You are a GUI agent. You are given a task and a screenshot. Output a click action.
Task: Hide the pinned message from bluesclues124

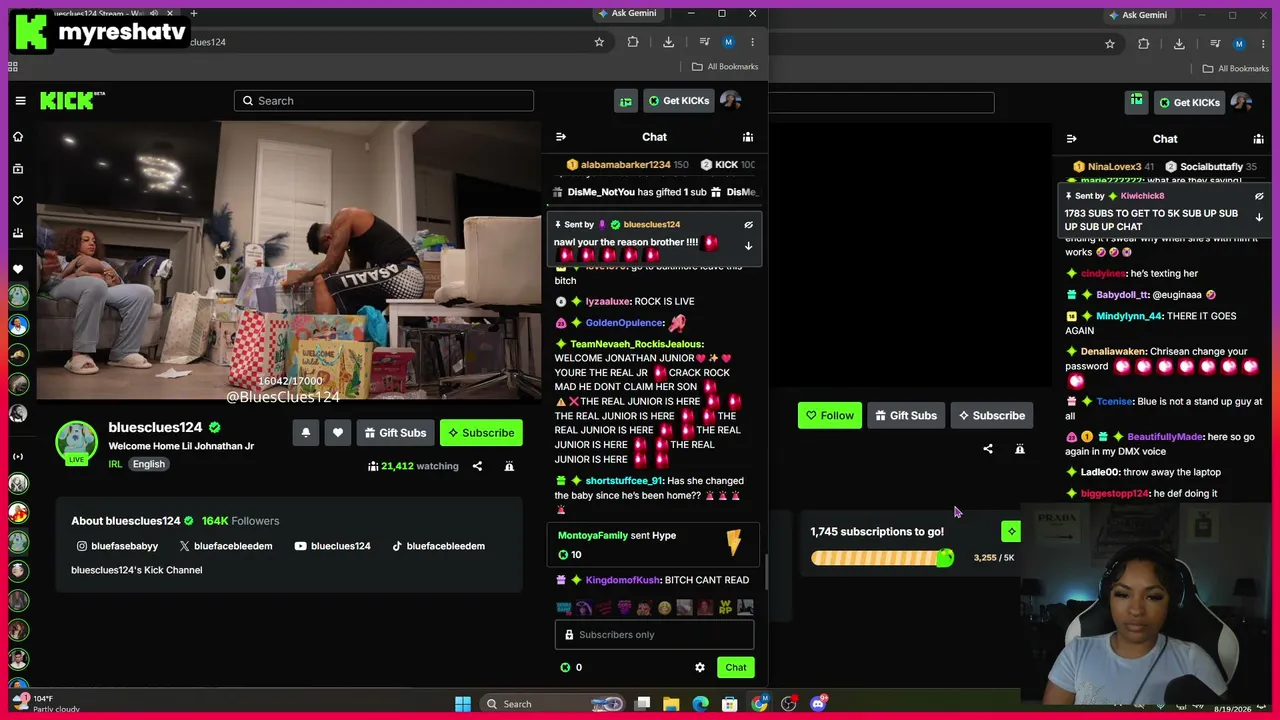pyautogui.click(x=748, y=225)
